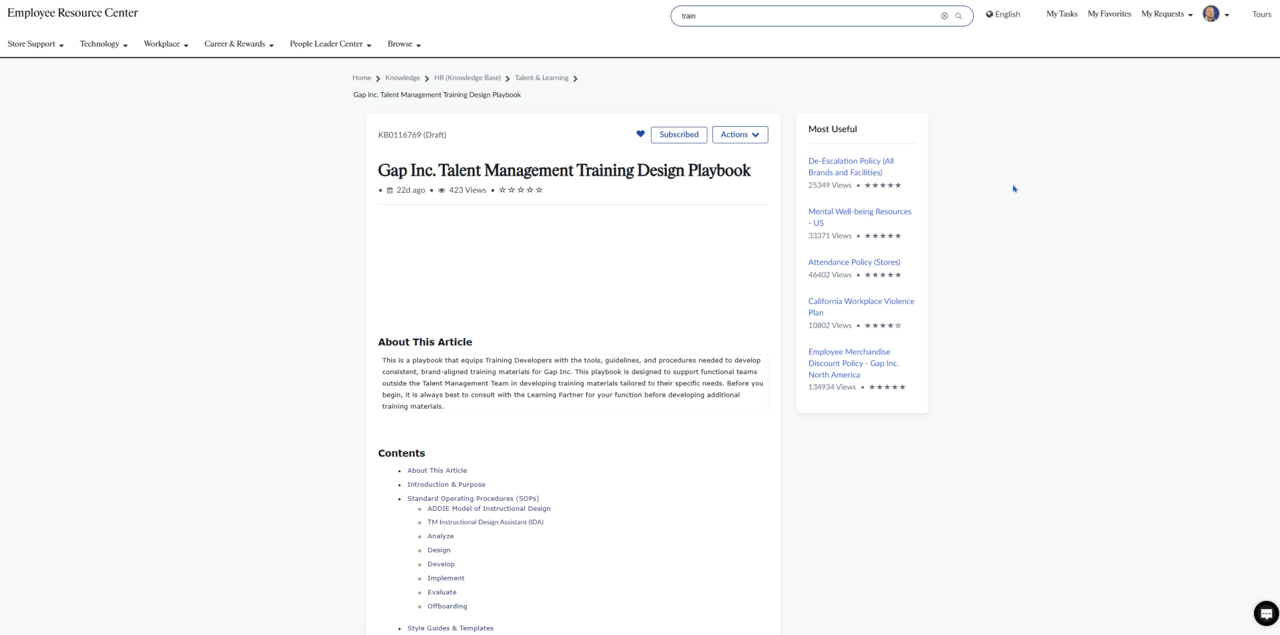Jump to ADDIE Model of Instructional Design
The height and width of the screenshot is (635, 1280).
(489, 508)
